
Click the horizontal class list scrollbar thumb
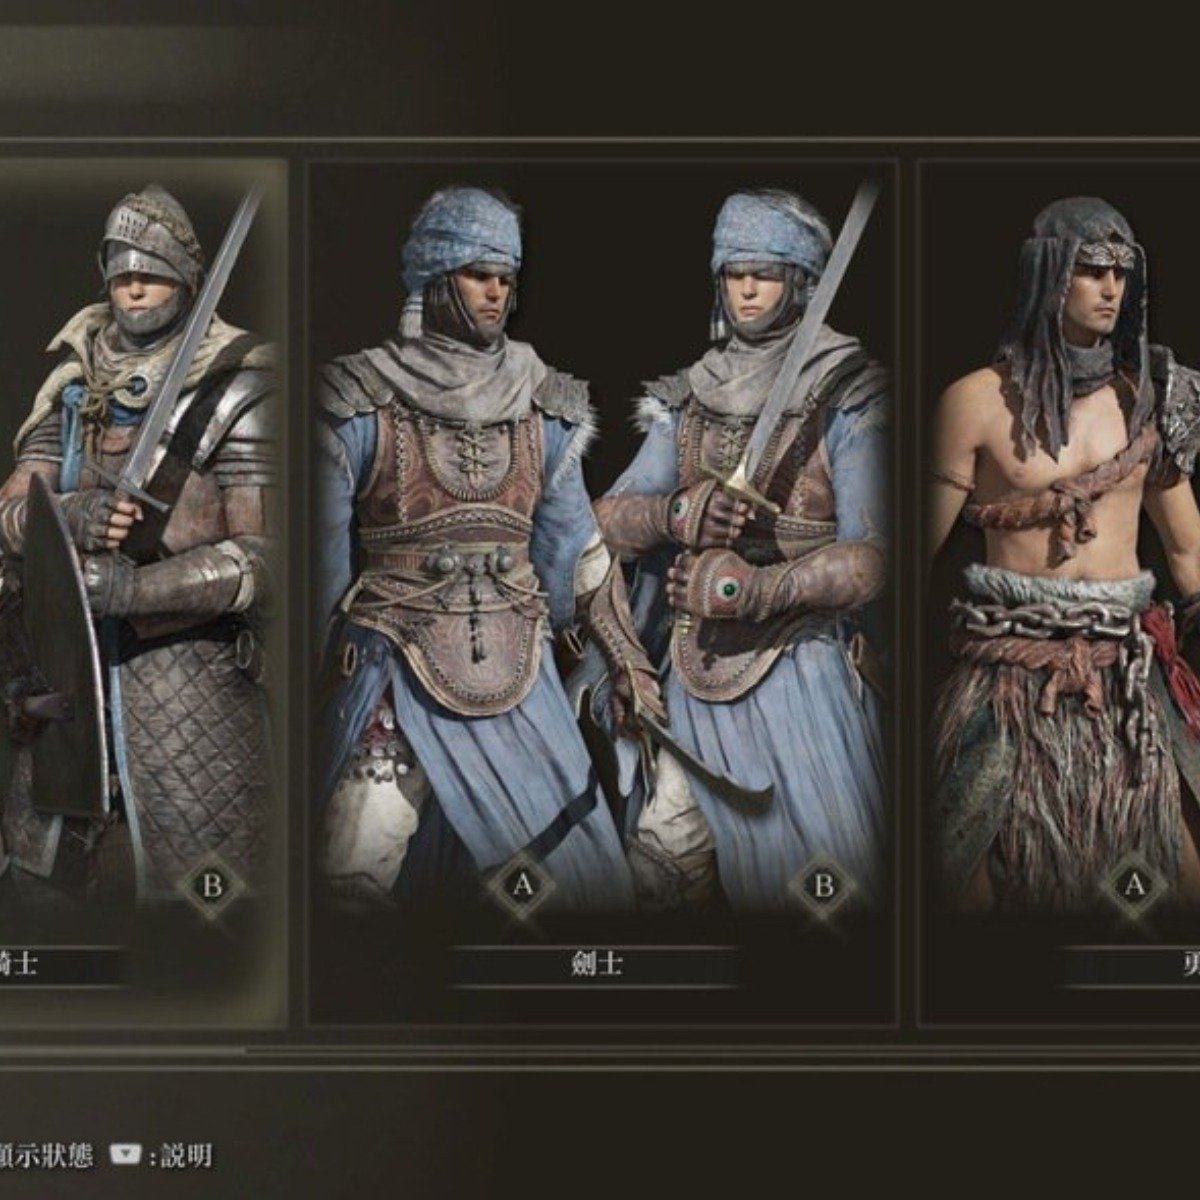120,1050
